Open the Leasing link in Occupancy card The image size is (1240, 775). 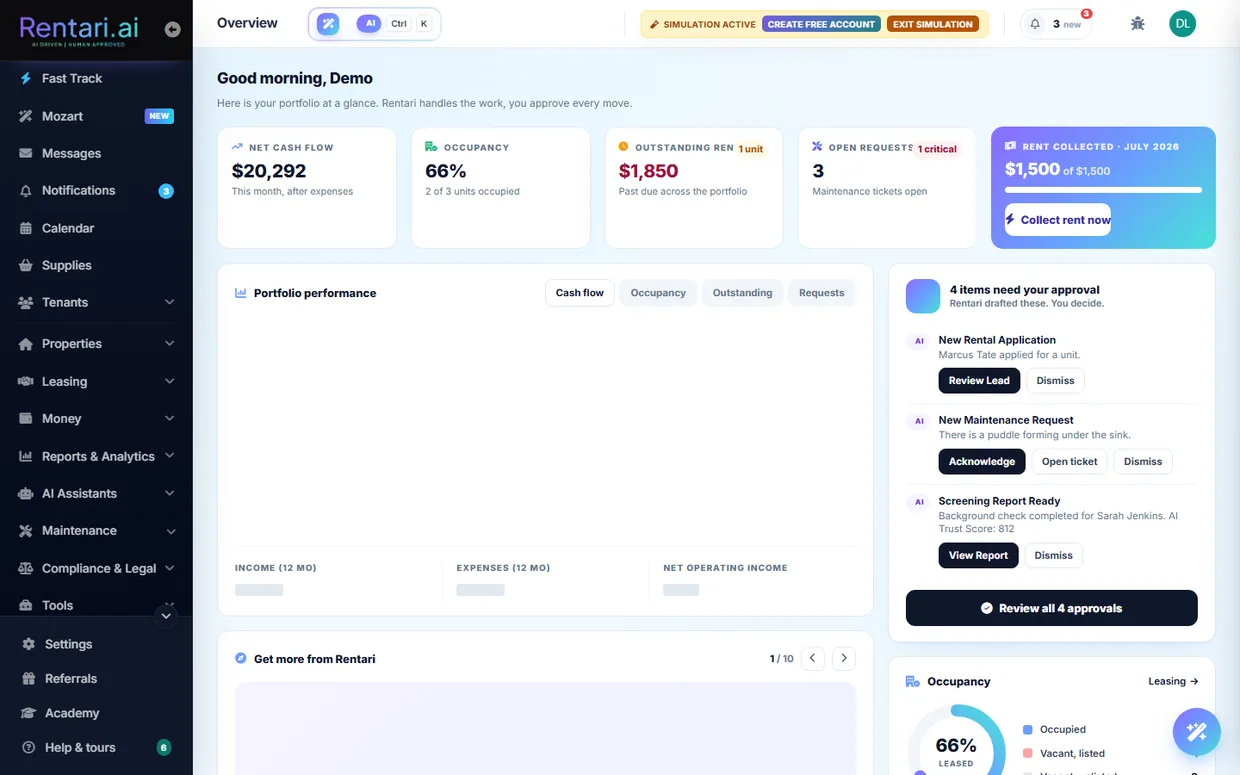click(x=1173, y=681)
